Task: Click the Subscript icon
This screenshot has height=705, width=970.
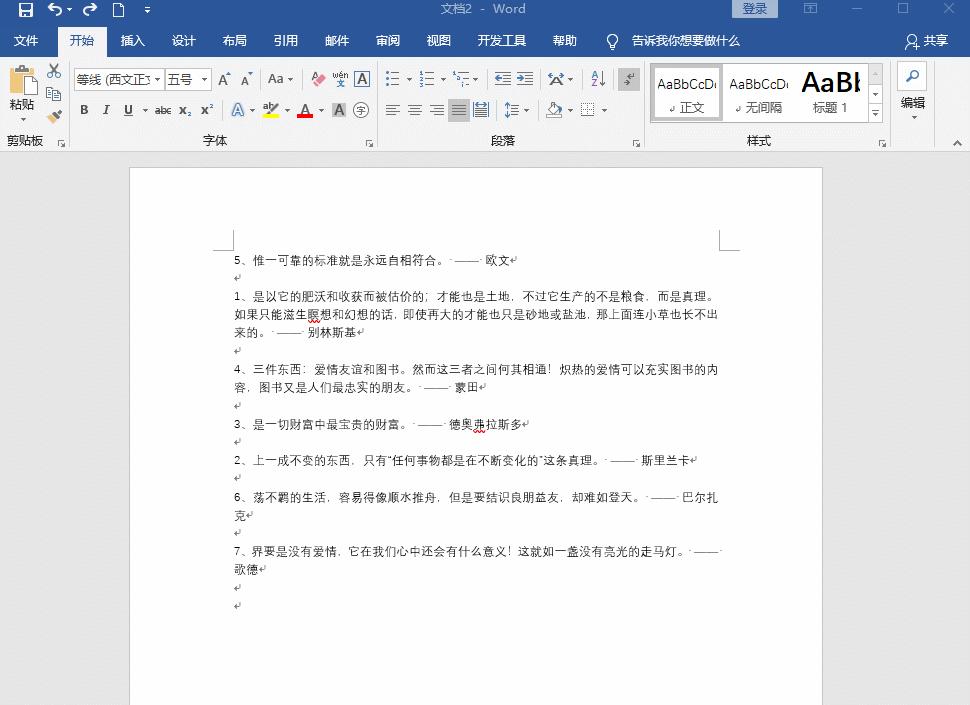Action: [x=184, y=111]
